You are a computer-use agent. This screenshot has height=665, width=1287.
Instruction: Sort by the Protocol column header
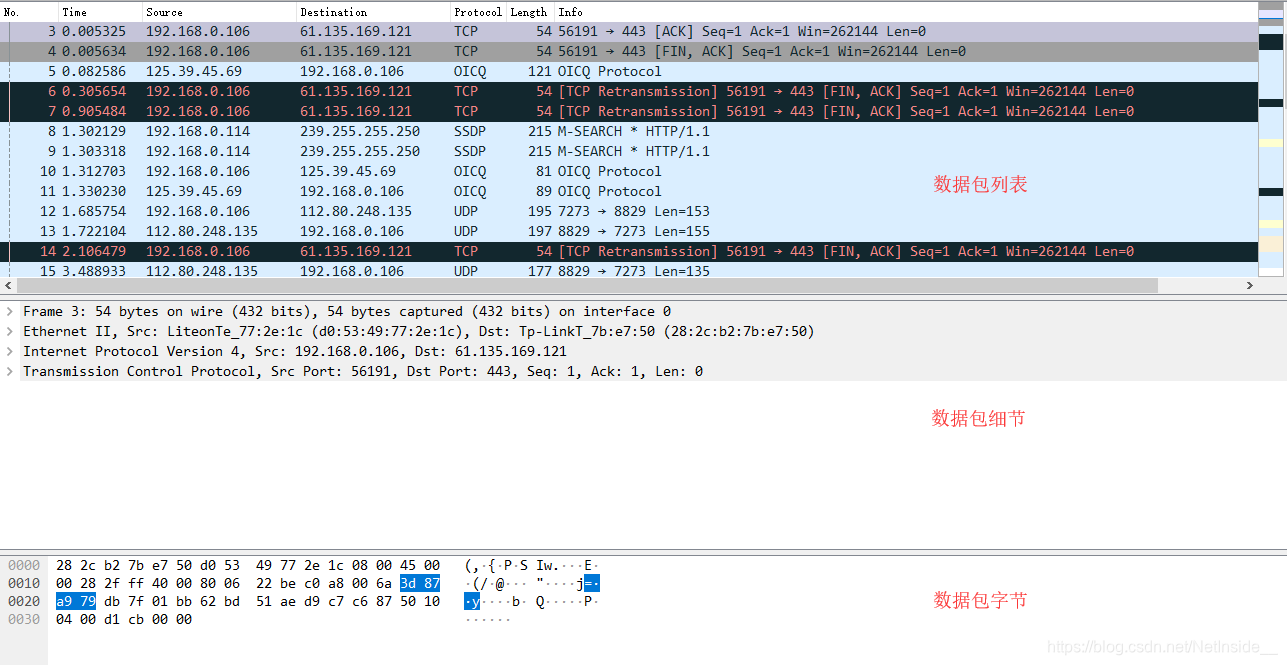tap(478, 12)
